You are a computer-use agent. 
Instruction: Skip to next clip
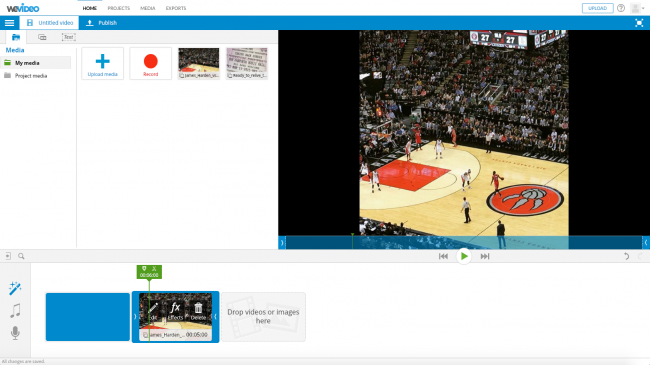pyautogui.click(x=485, y=256)
